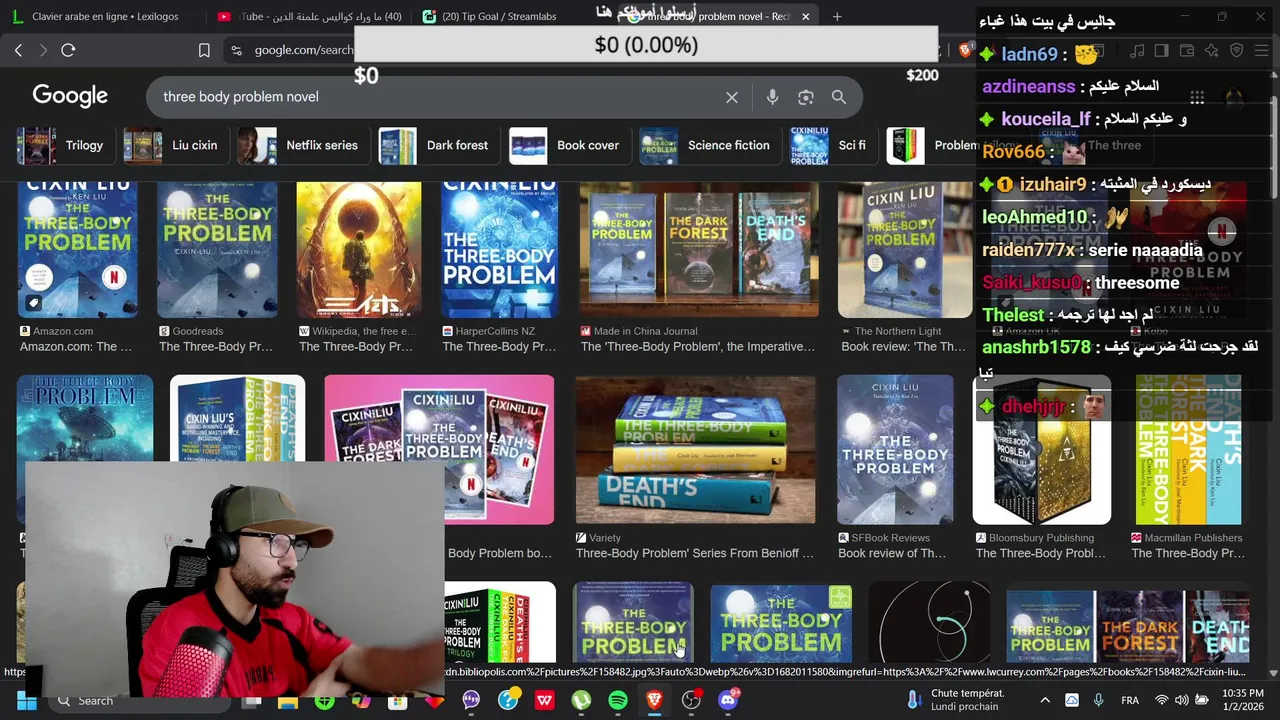Clear the Google search box text

[732, 97]
